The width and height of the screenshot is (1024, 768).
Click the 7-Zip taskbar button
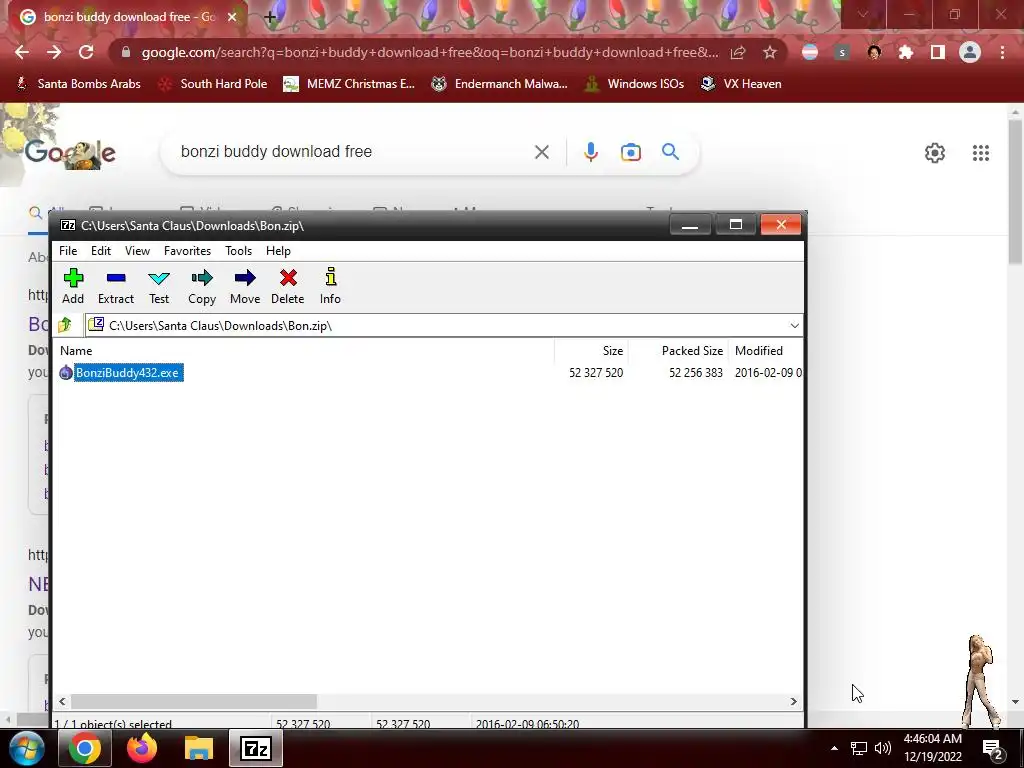coord(256,748)
